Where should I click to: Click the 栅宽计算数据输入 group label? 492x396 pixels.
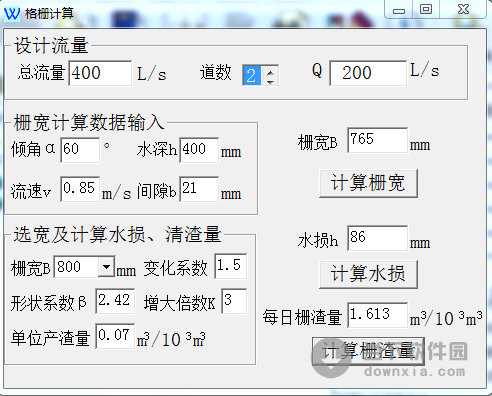89,122
